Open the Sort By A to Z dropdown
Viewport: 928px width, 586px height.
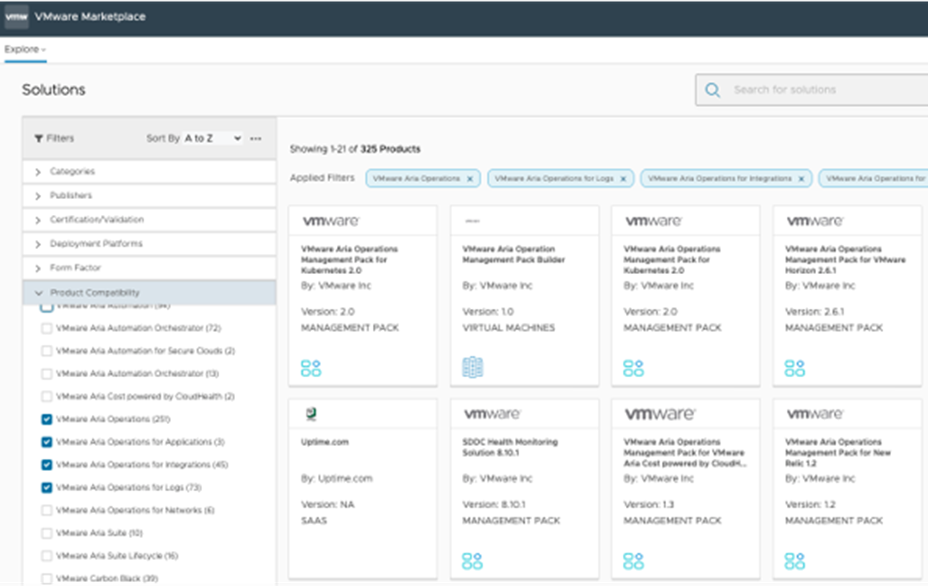[x=212, y=139]
